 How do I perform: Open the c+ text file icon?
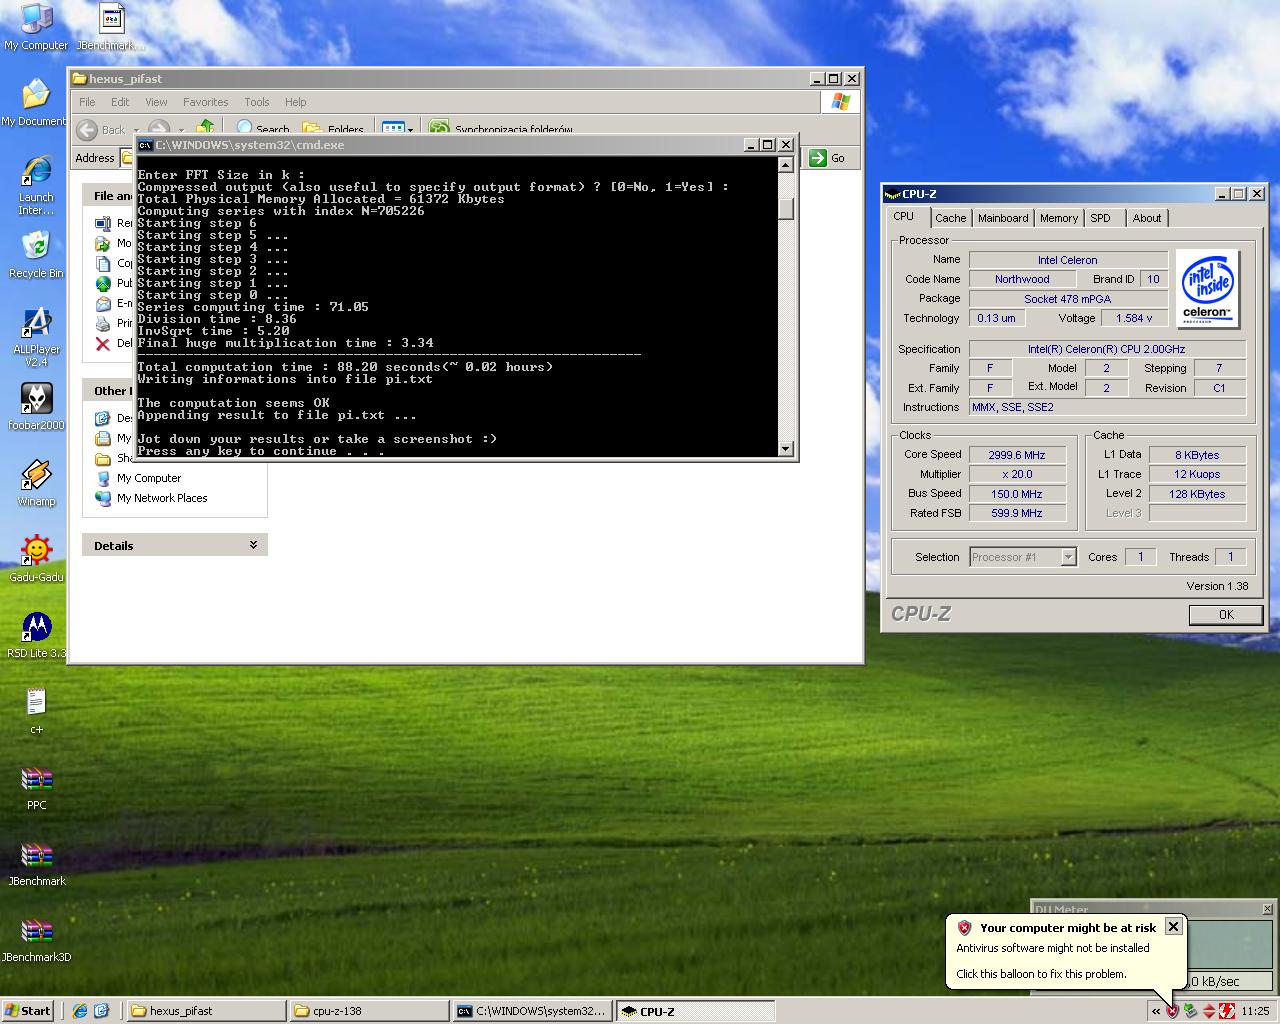(36, 711)
